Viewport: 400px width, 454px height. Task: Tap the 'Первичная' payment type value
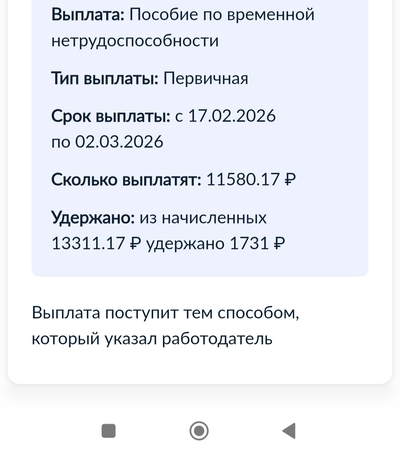[x=206, y=79]
